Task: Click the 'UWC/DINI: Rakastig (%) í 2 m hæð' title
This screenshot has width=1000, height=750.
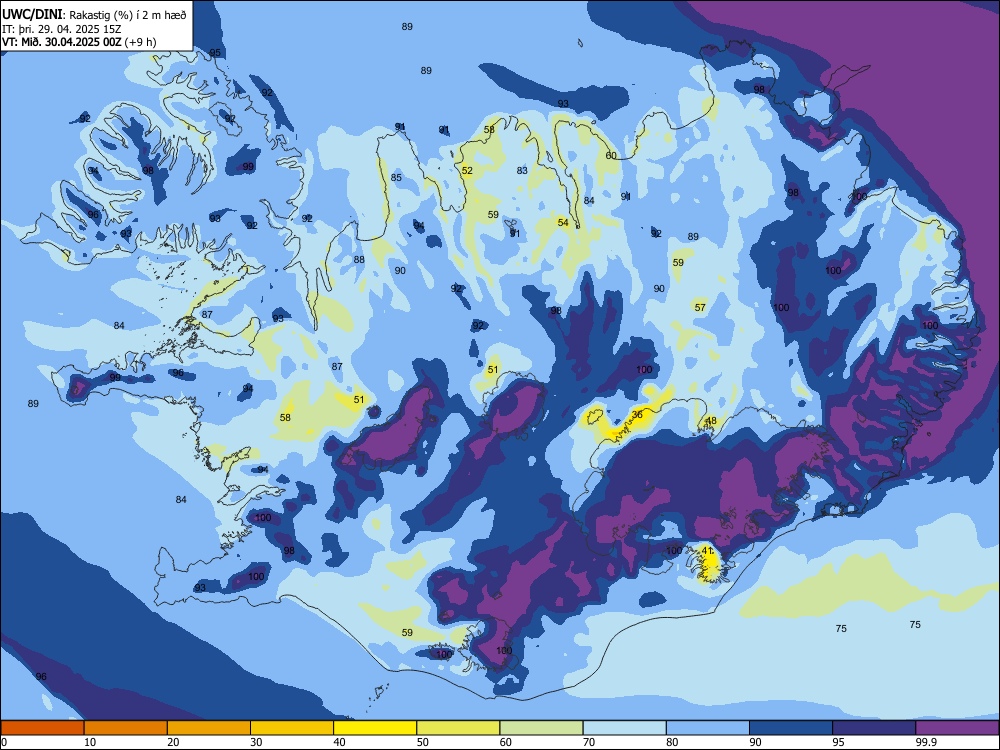Action: coord(94,15)
